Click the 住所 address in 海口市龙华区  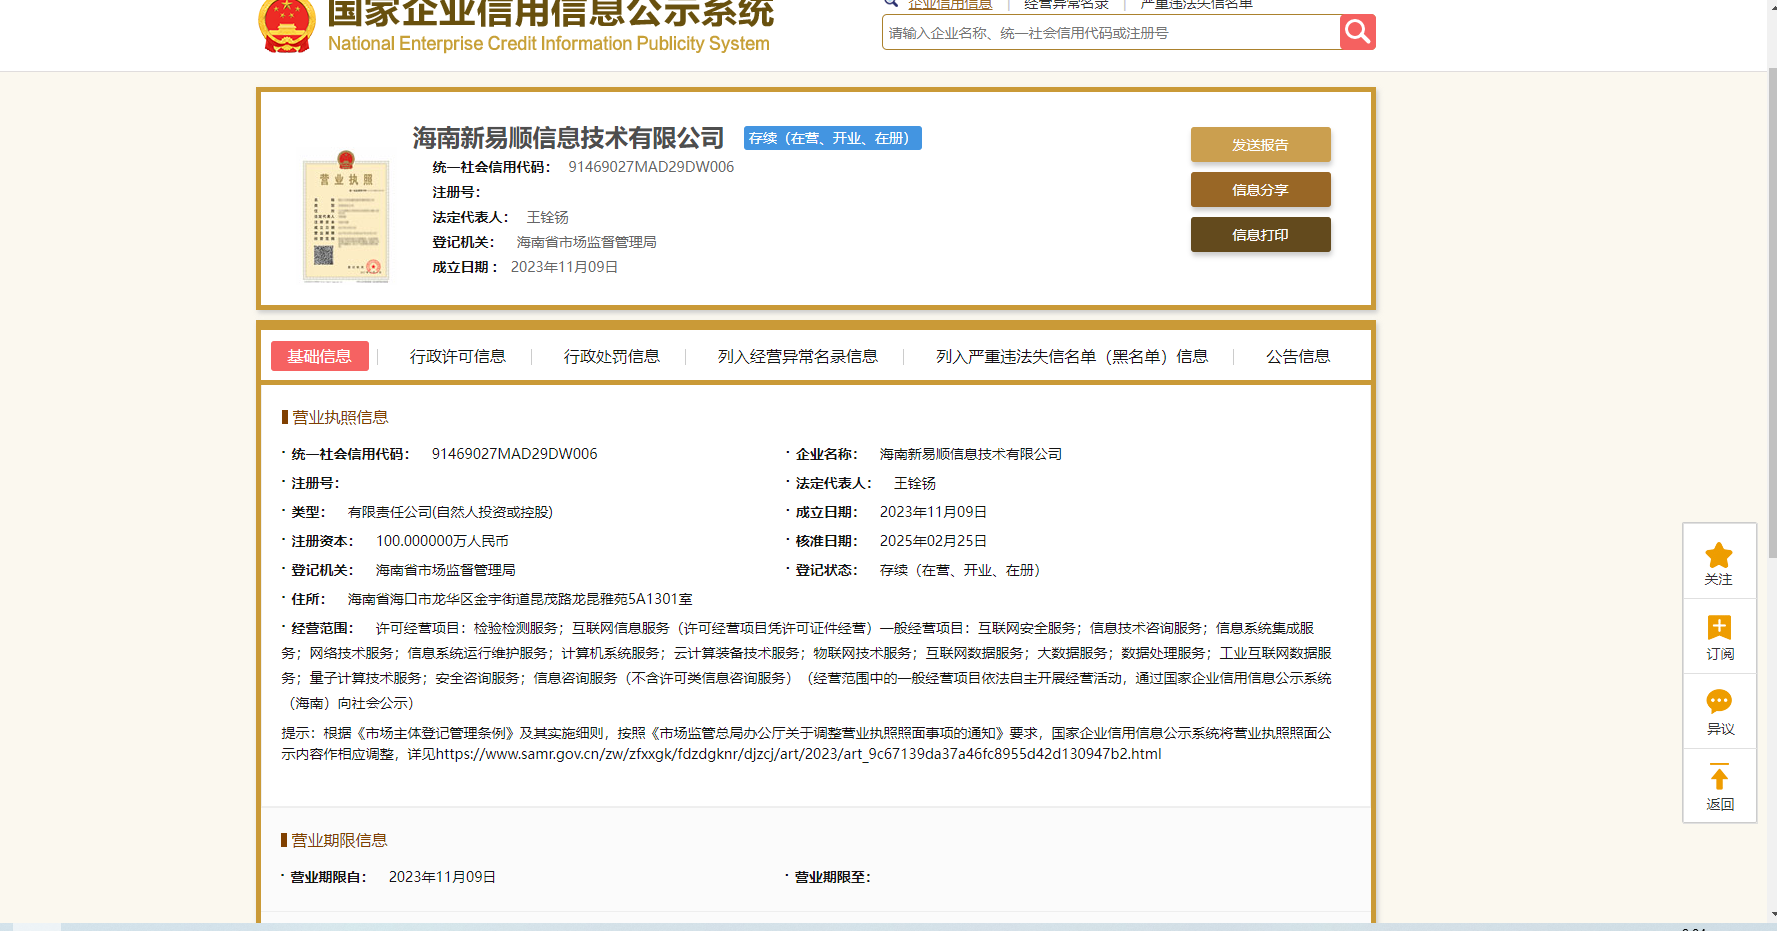point(520,599)
